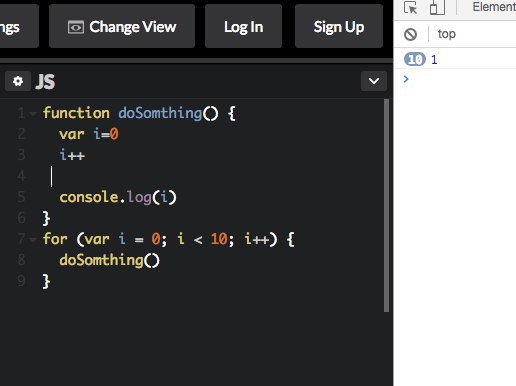Image resolution: width=516 pixels, height=386 pixels.
Task: Open the Elements tab in DevTools
Action: point(494,7)
